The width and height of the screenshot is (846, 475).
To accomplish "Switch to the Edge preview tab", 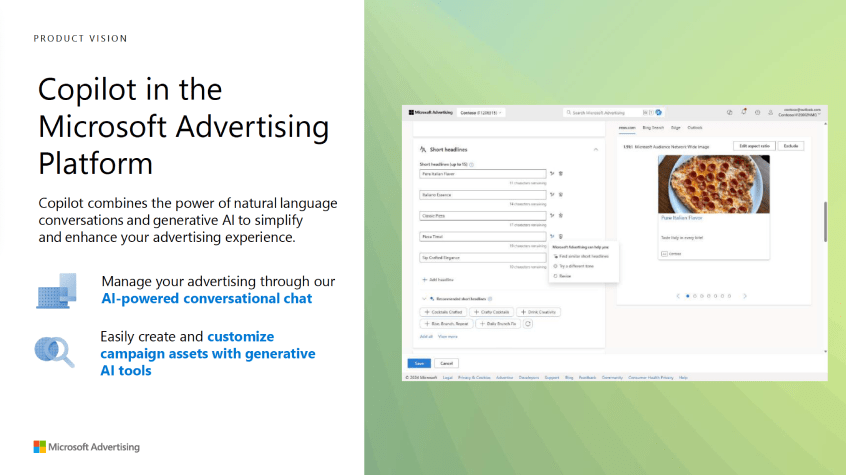I will [676, 128].
